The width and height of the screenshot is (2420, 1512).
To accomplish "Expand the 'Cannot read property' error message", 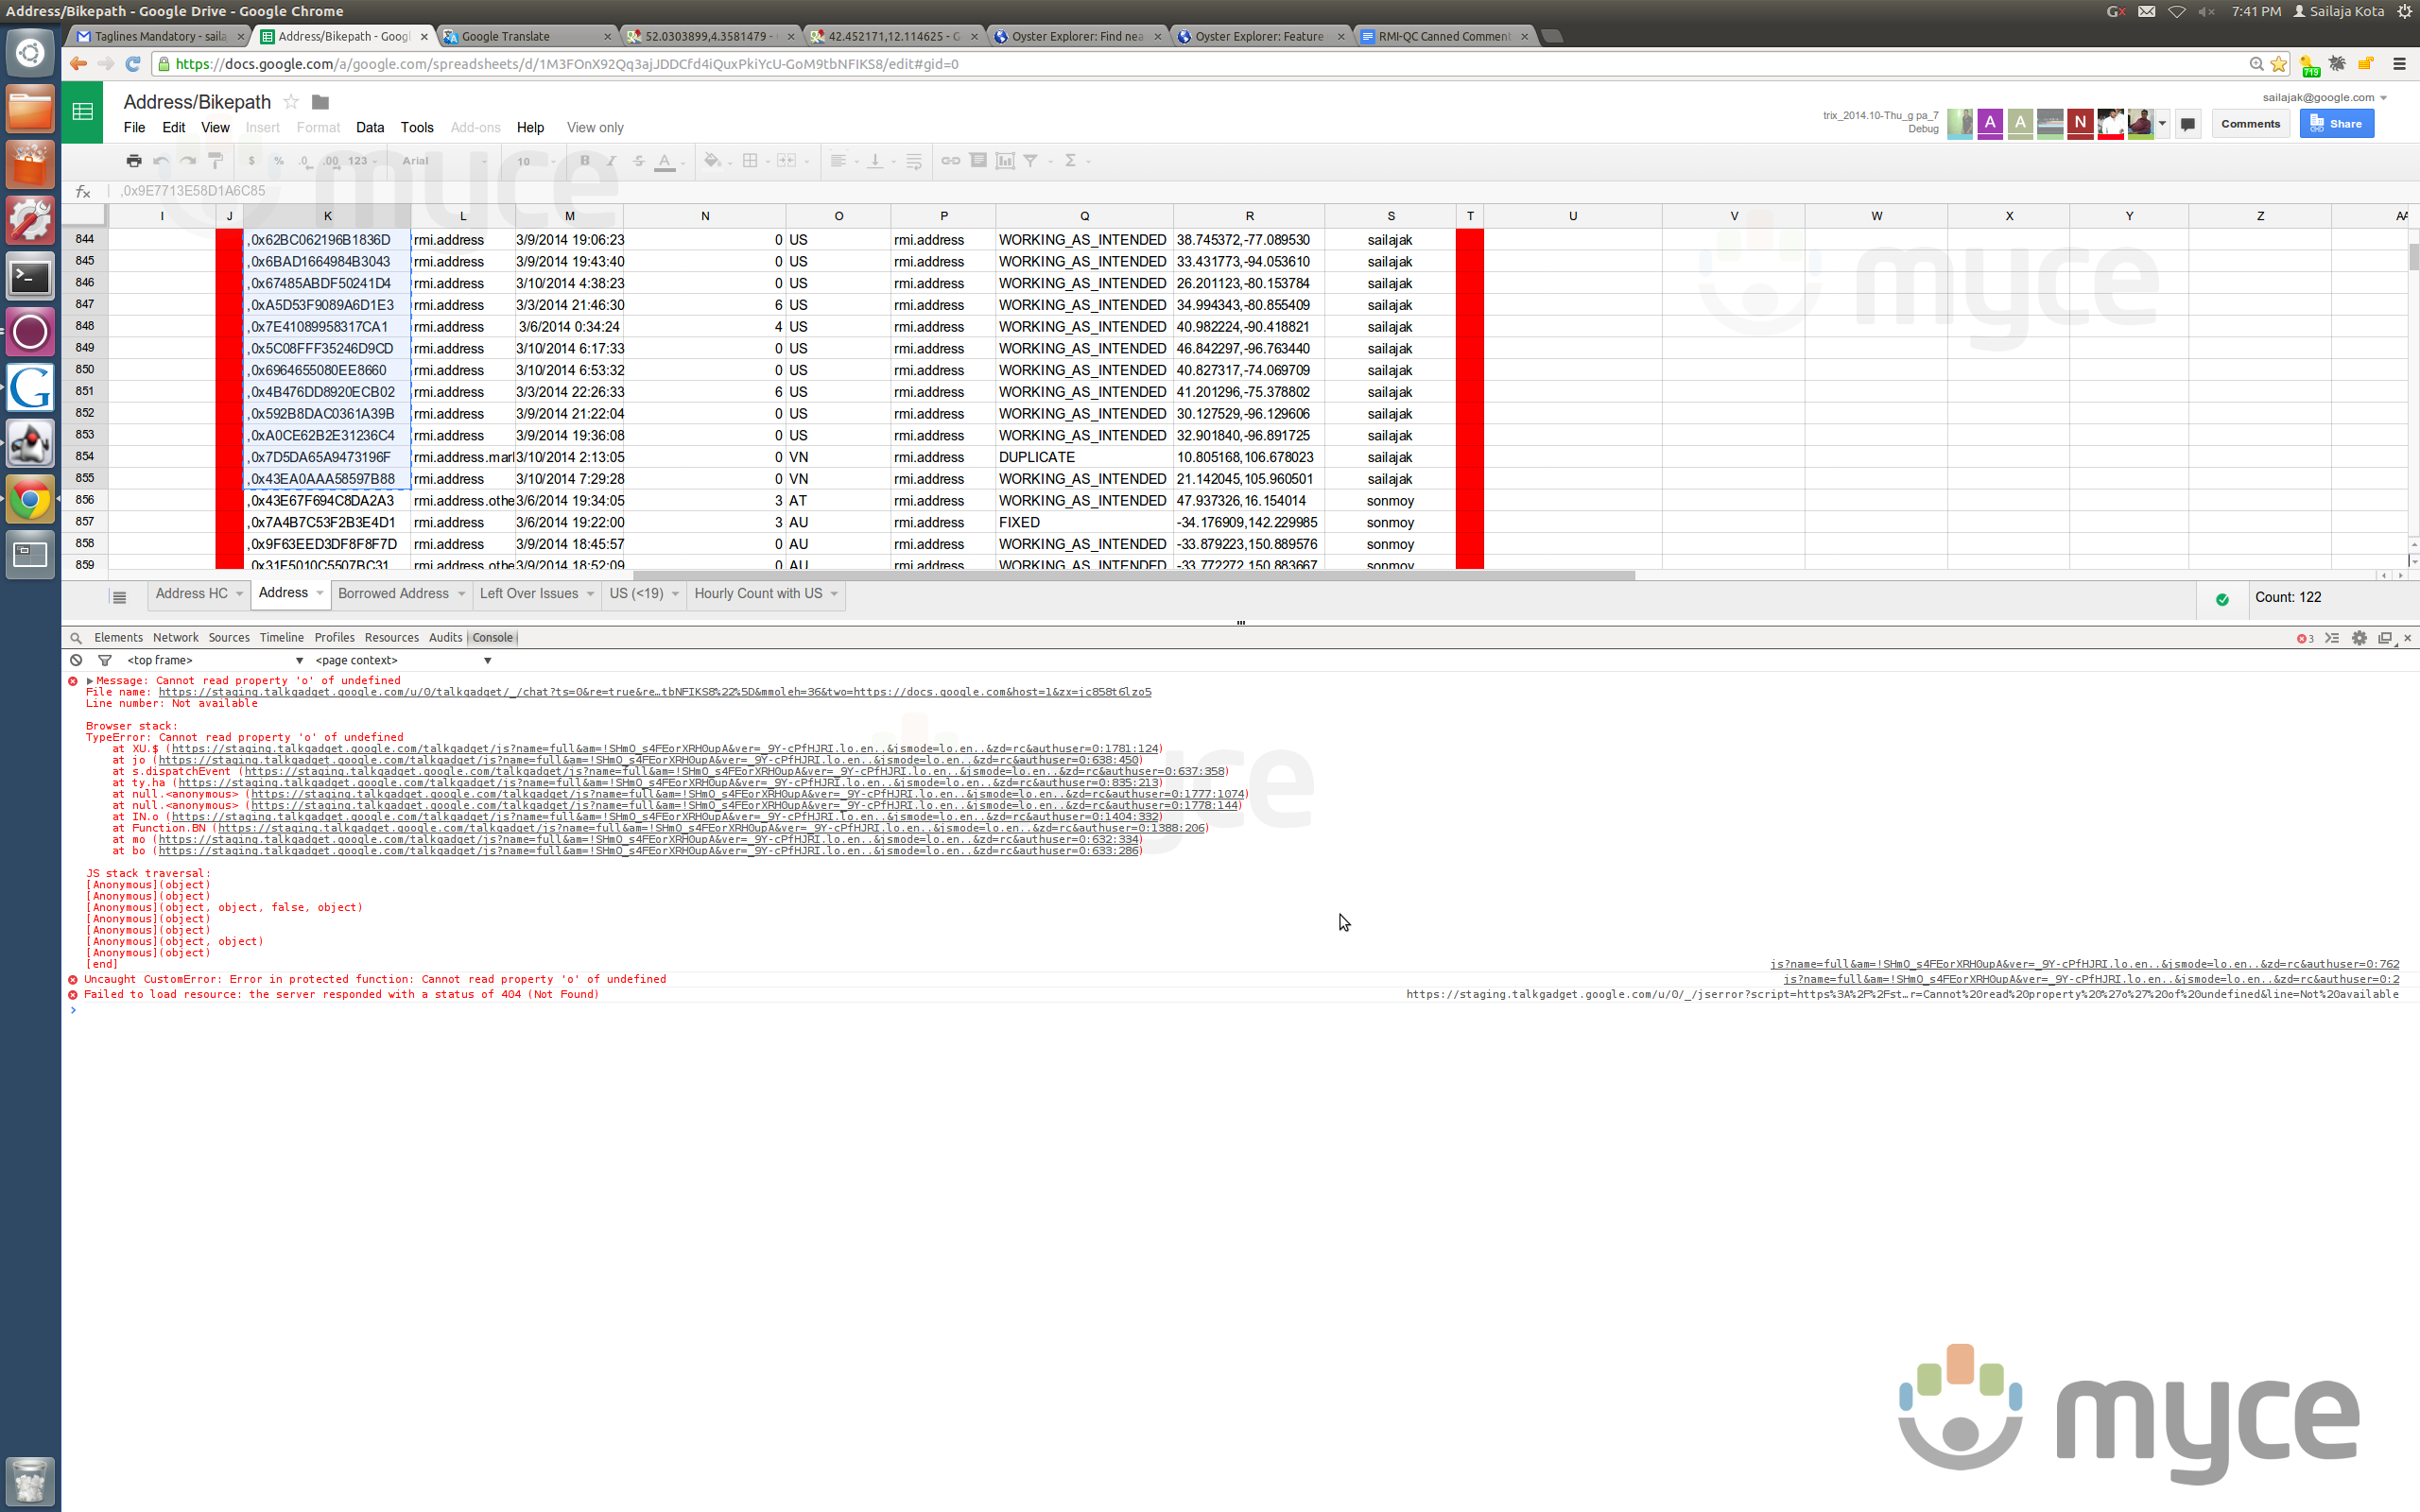I will [x=90, y=681].
